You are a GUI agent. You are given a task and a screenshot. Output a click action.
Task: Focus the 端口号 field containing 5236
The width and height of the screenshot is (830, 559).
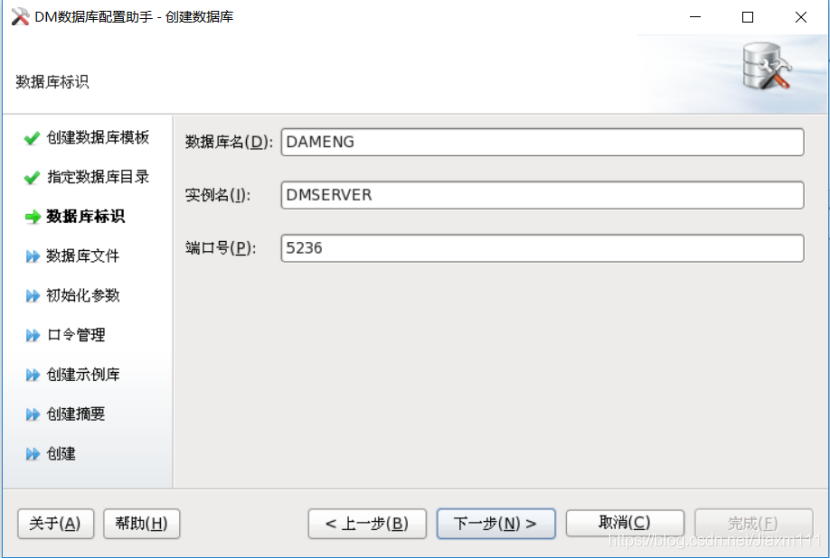[542, 248]
